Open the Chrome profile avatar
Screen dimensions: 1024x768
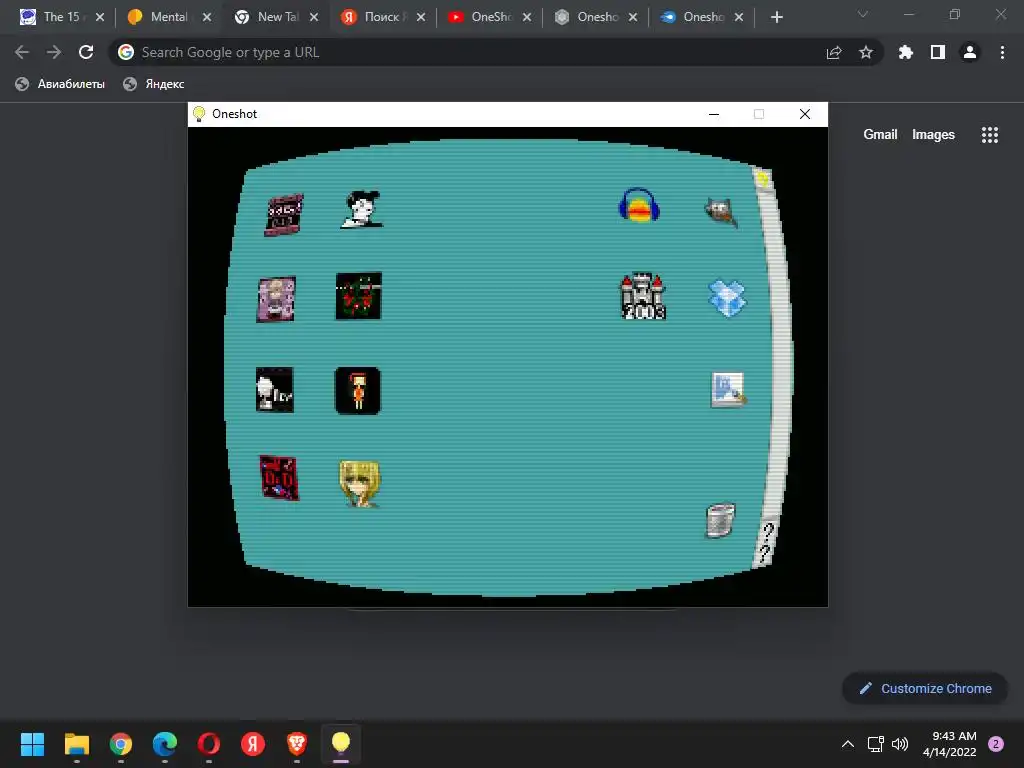pos(970,52)
